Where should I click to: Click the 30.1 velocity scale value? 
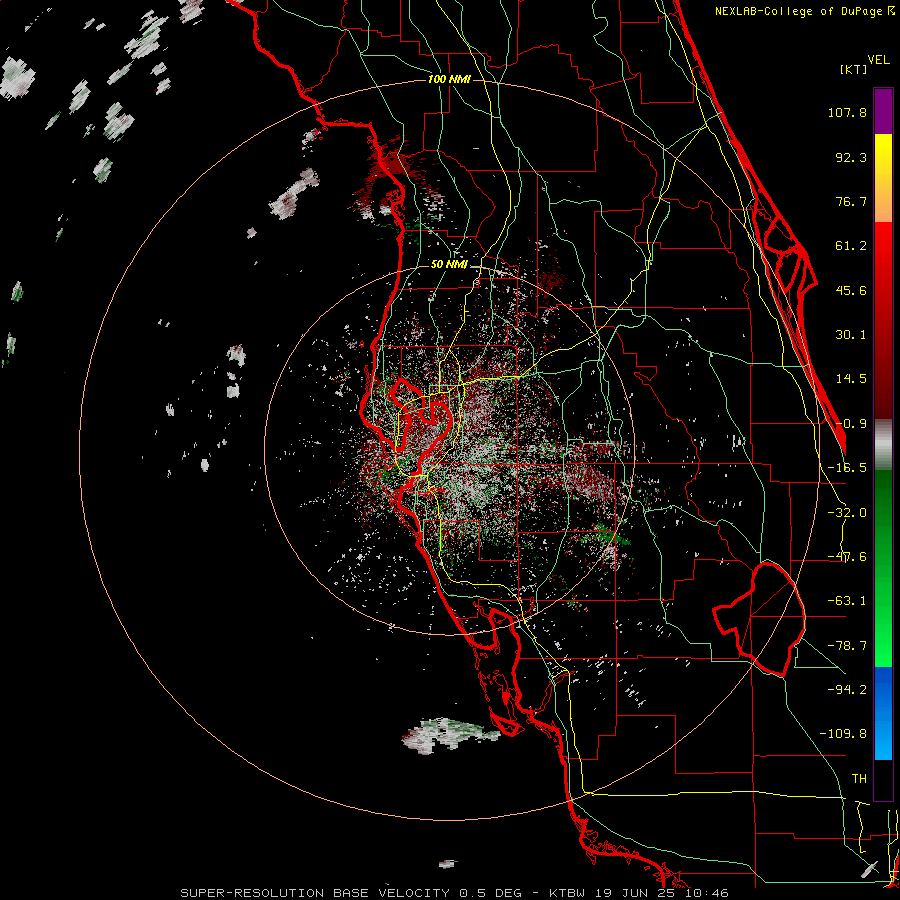pyautogui.click(x=851, y=335)
